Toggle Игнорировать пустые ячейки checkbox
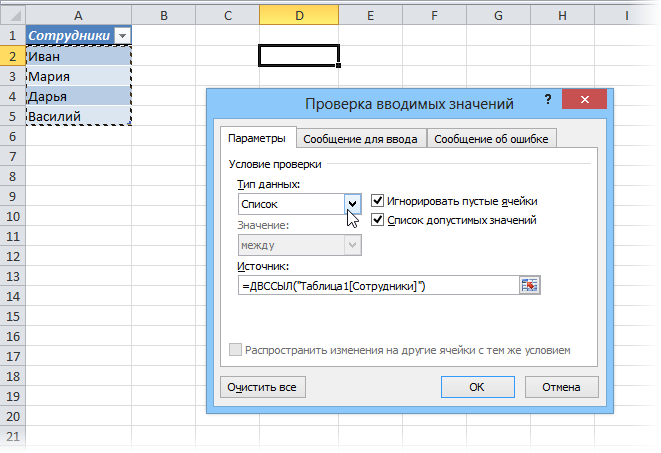Screen dimensions: 661x453 click(377, 201)
